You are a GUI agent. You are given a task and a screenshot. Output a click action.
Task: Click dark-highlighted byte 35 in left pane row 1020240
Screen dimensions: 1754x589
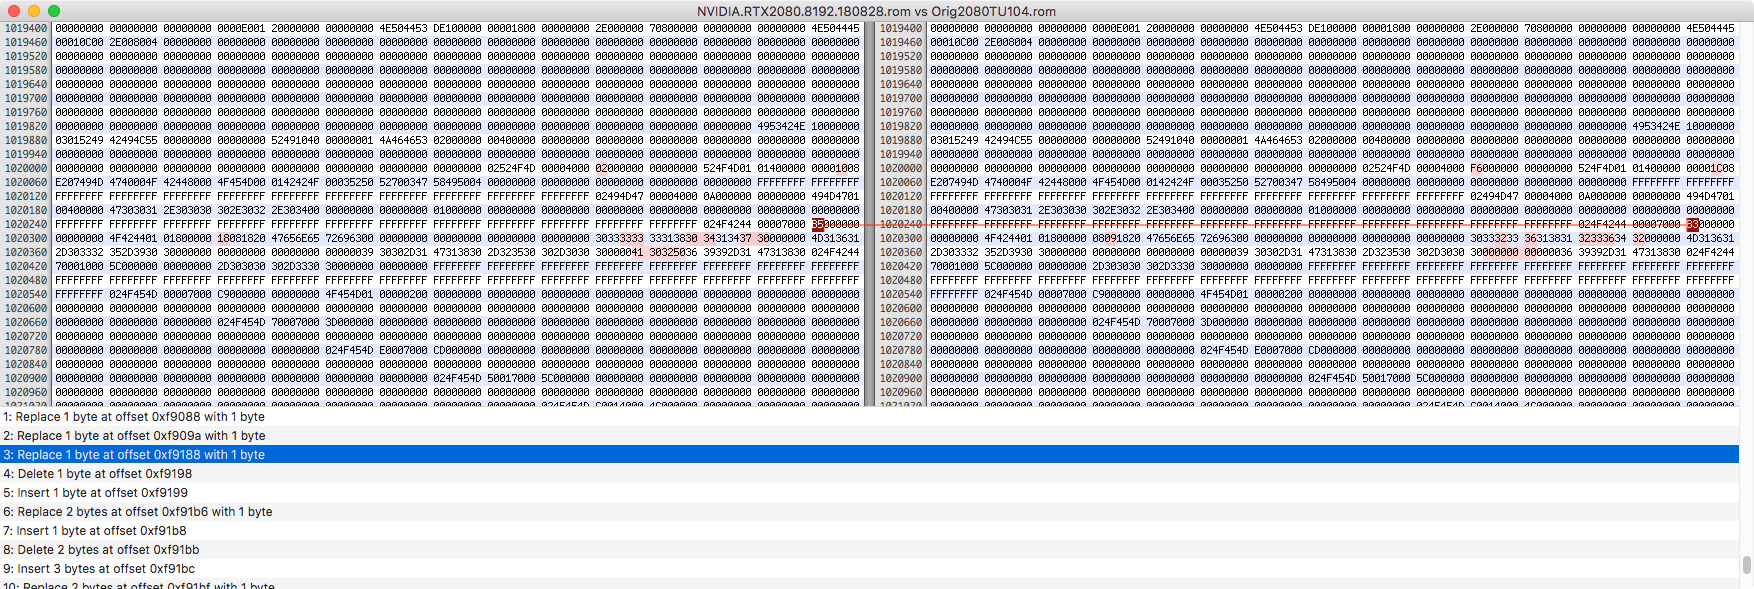[x=817, y=224]
